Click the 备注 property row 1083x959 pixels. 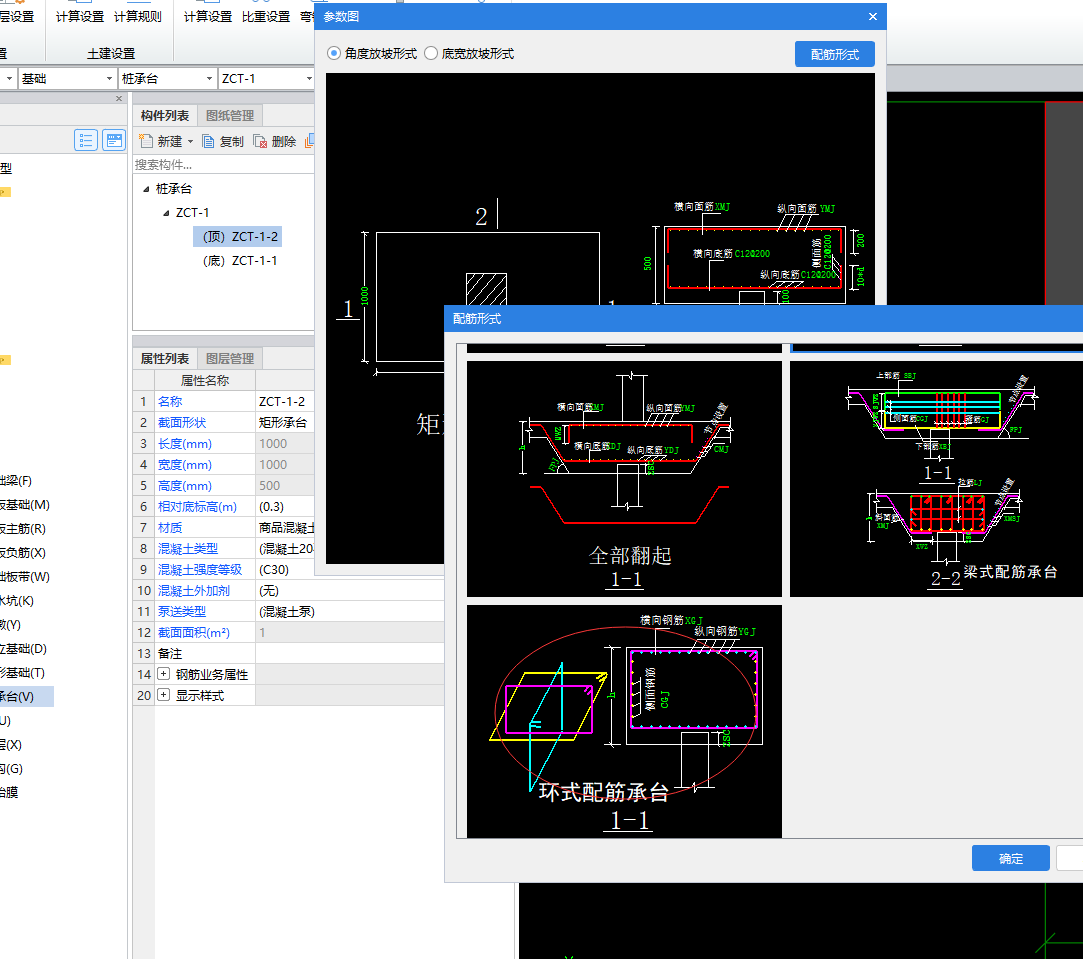coord(288,654)
